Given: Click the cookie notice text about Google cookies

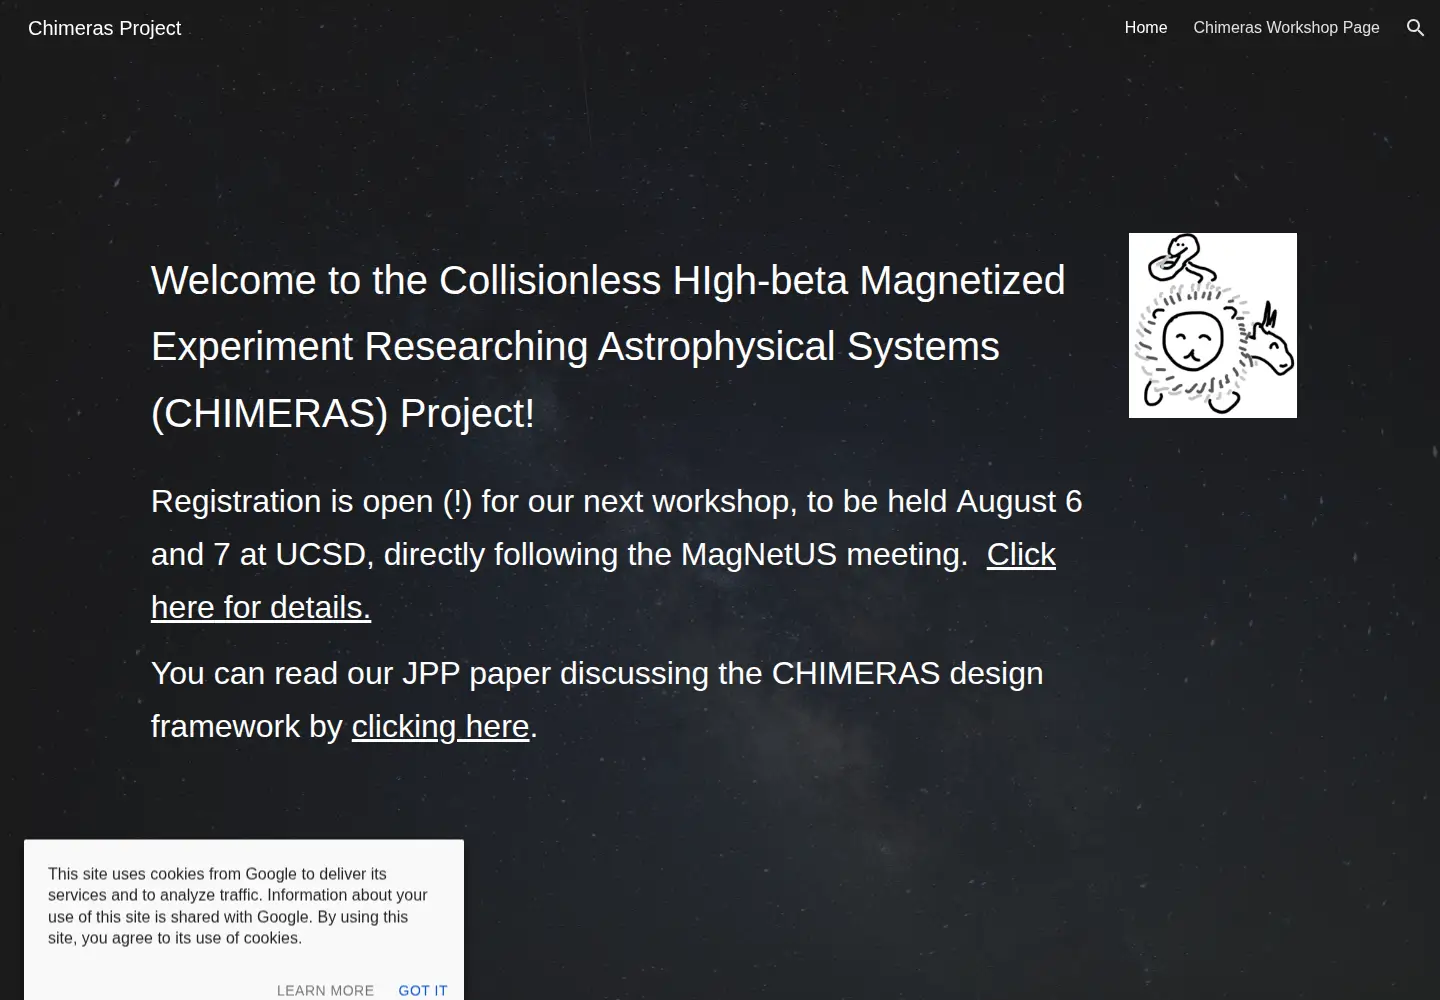Looking at the screenshot, I should pos(238,906).
